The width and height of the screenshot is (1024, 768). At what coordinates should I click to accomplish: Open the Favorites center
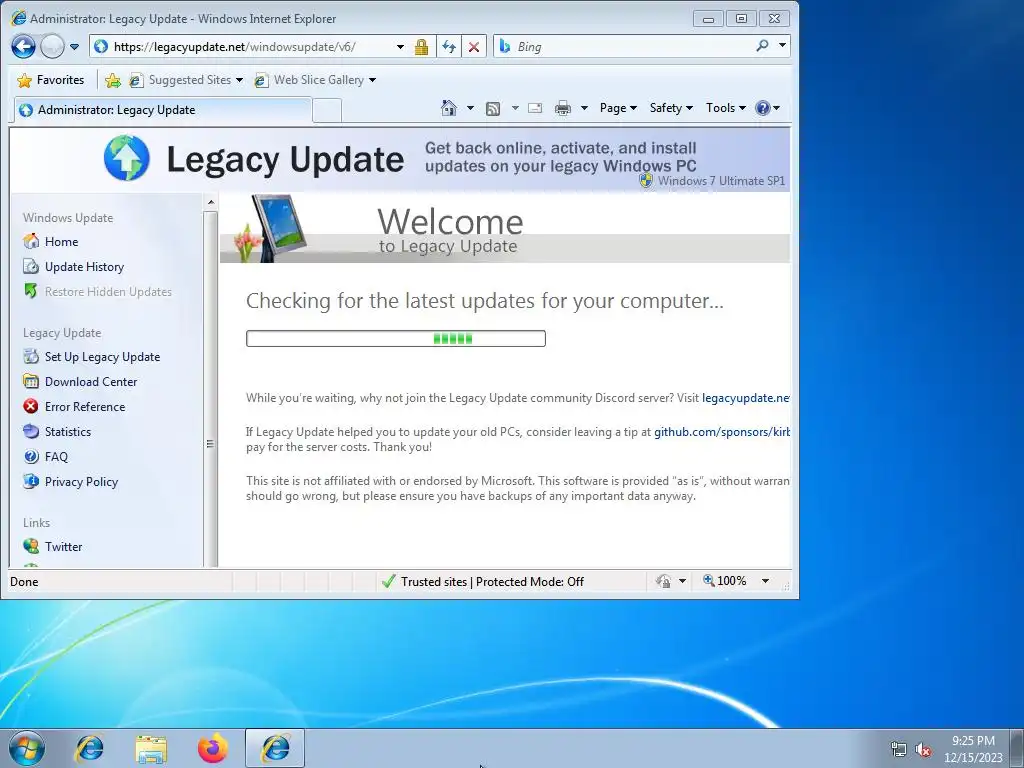[51, 80]
